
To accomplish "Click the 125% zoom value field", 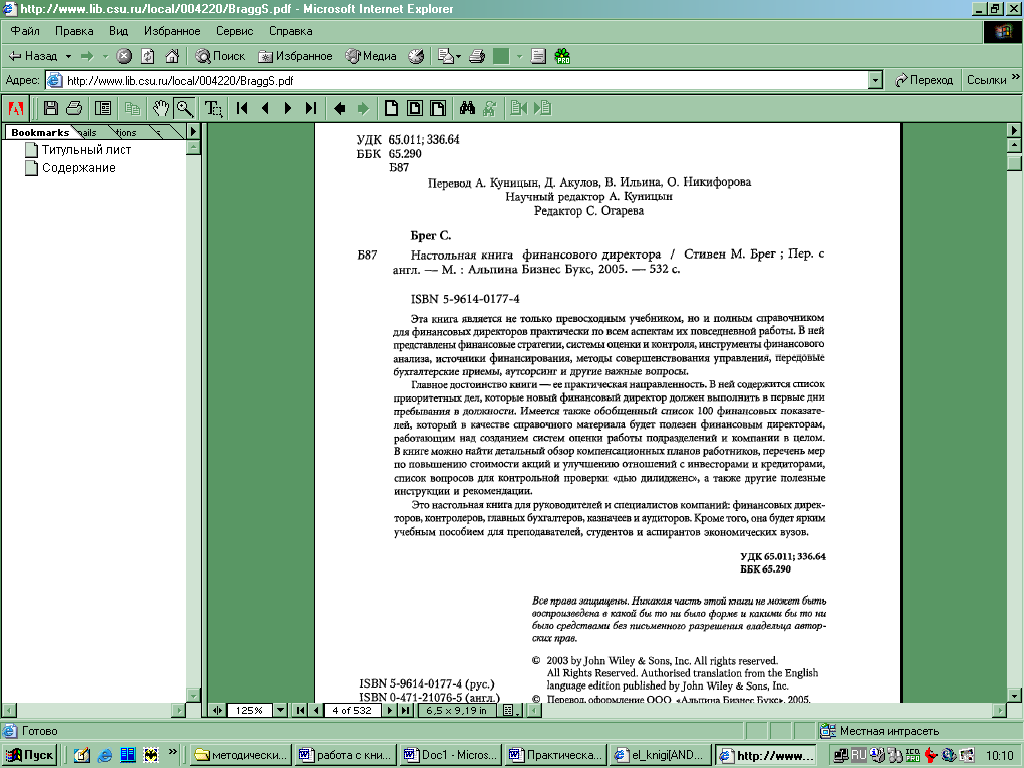I will (x=249, y=710).
